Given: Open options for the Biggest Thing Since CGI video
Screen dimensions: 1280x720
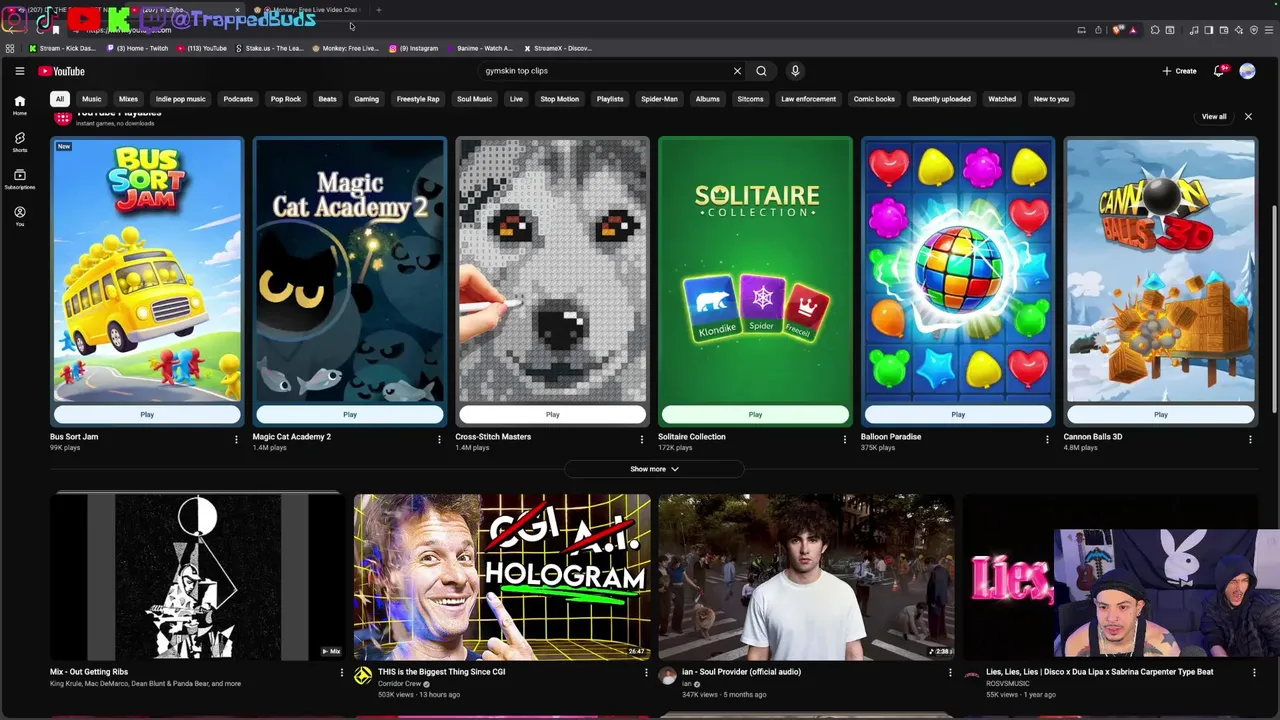Looking at the screenshot, I should [x=646, y=673].
